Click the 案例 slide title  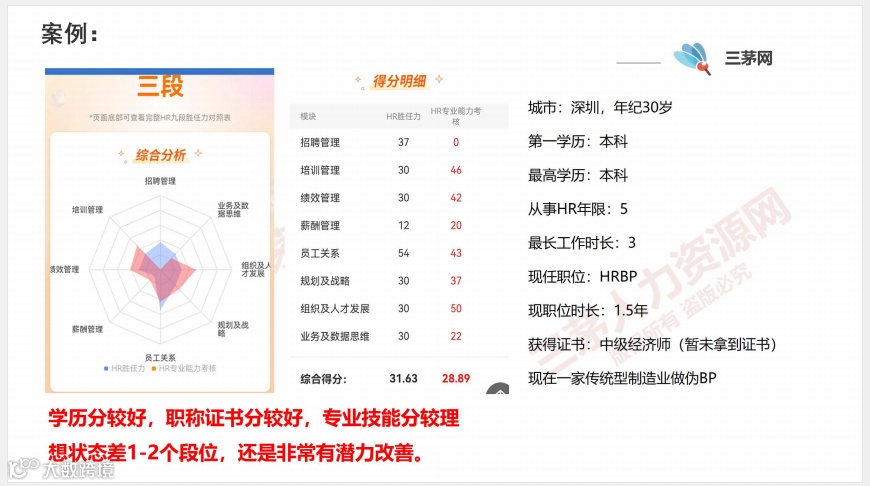pyautogui.click(x=69, y=34)
